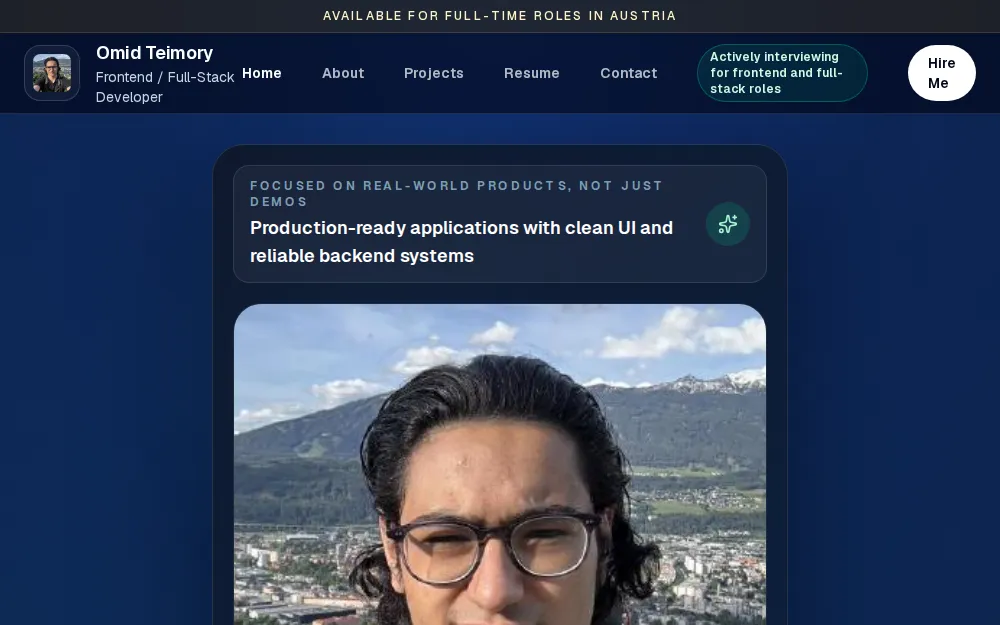Click 'Frontend / Full-Stack Developer' subtitle
Viewport: 1000px width, 625px height.
pyautogui.click(x=165, y=87)
